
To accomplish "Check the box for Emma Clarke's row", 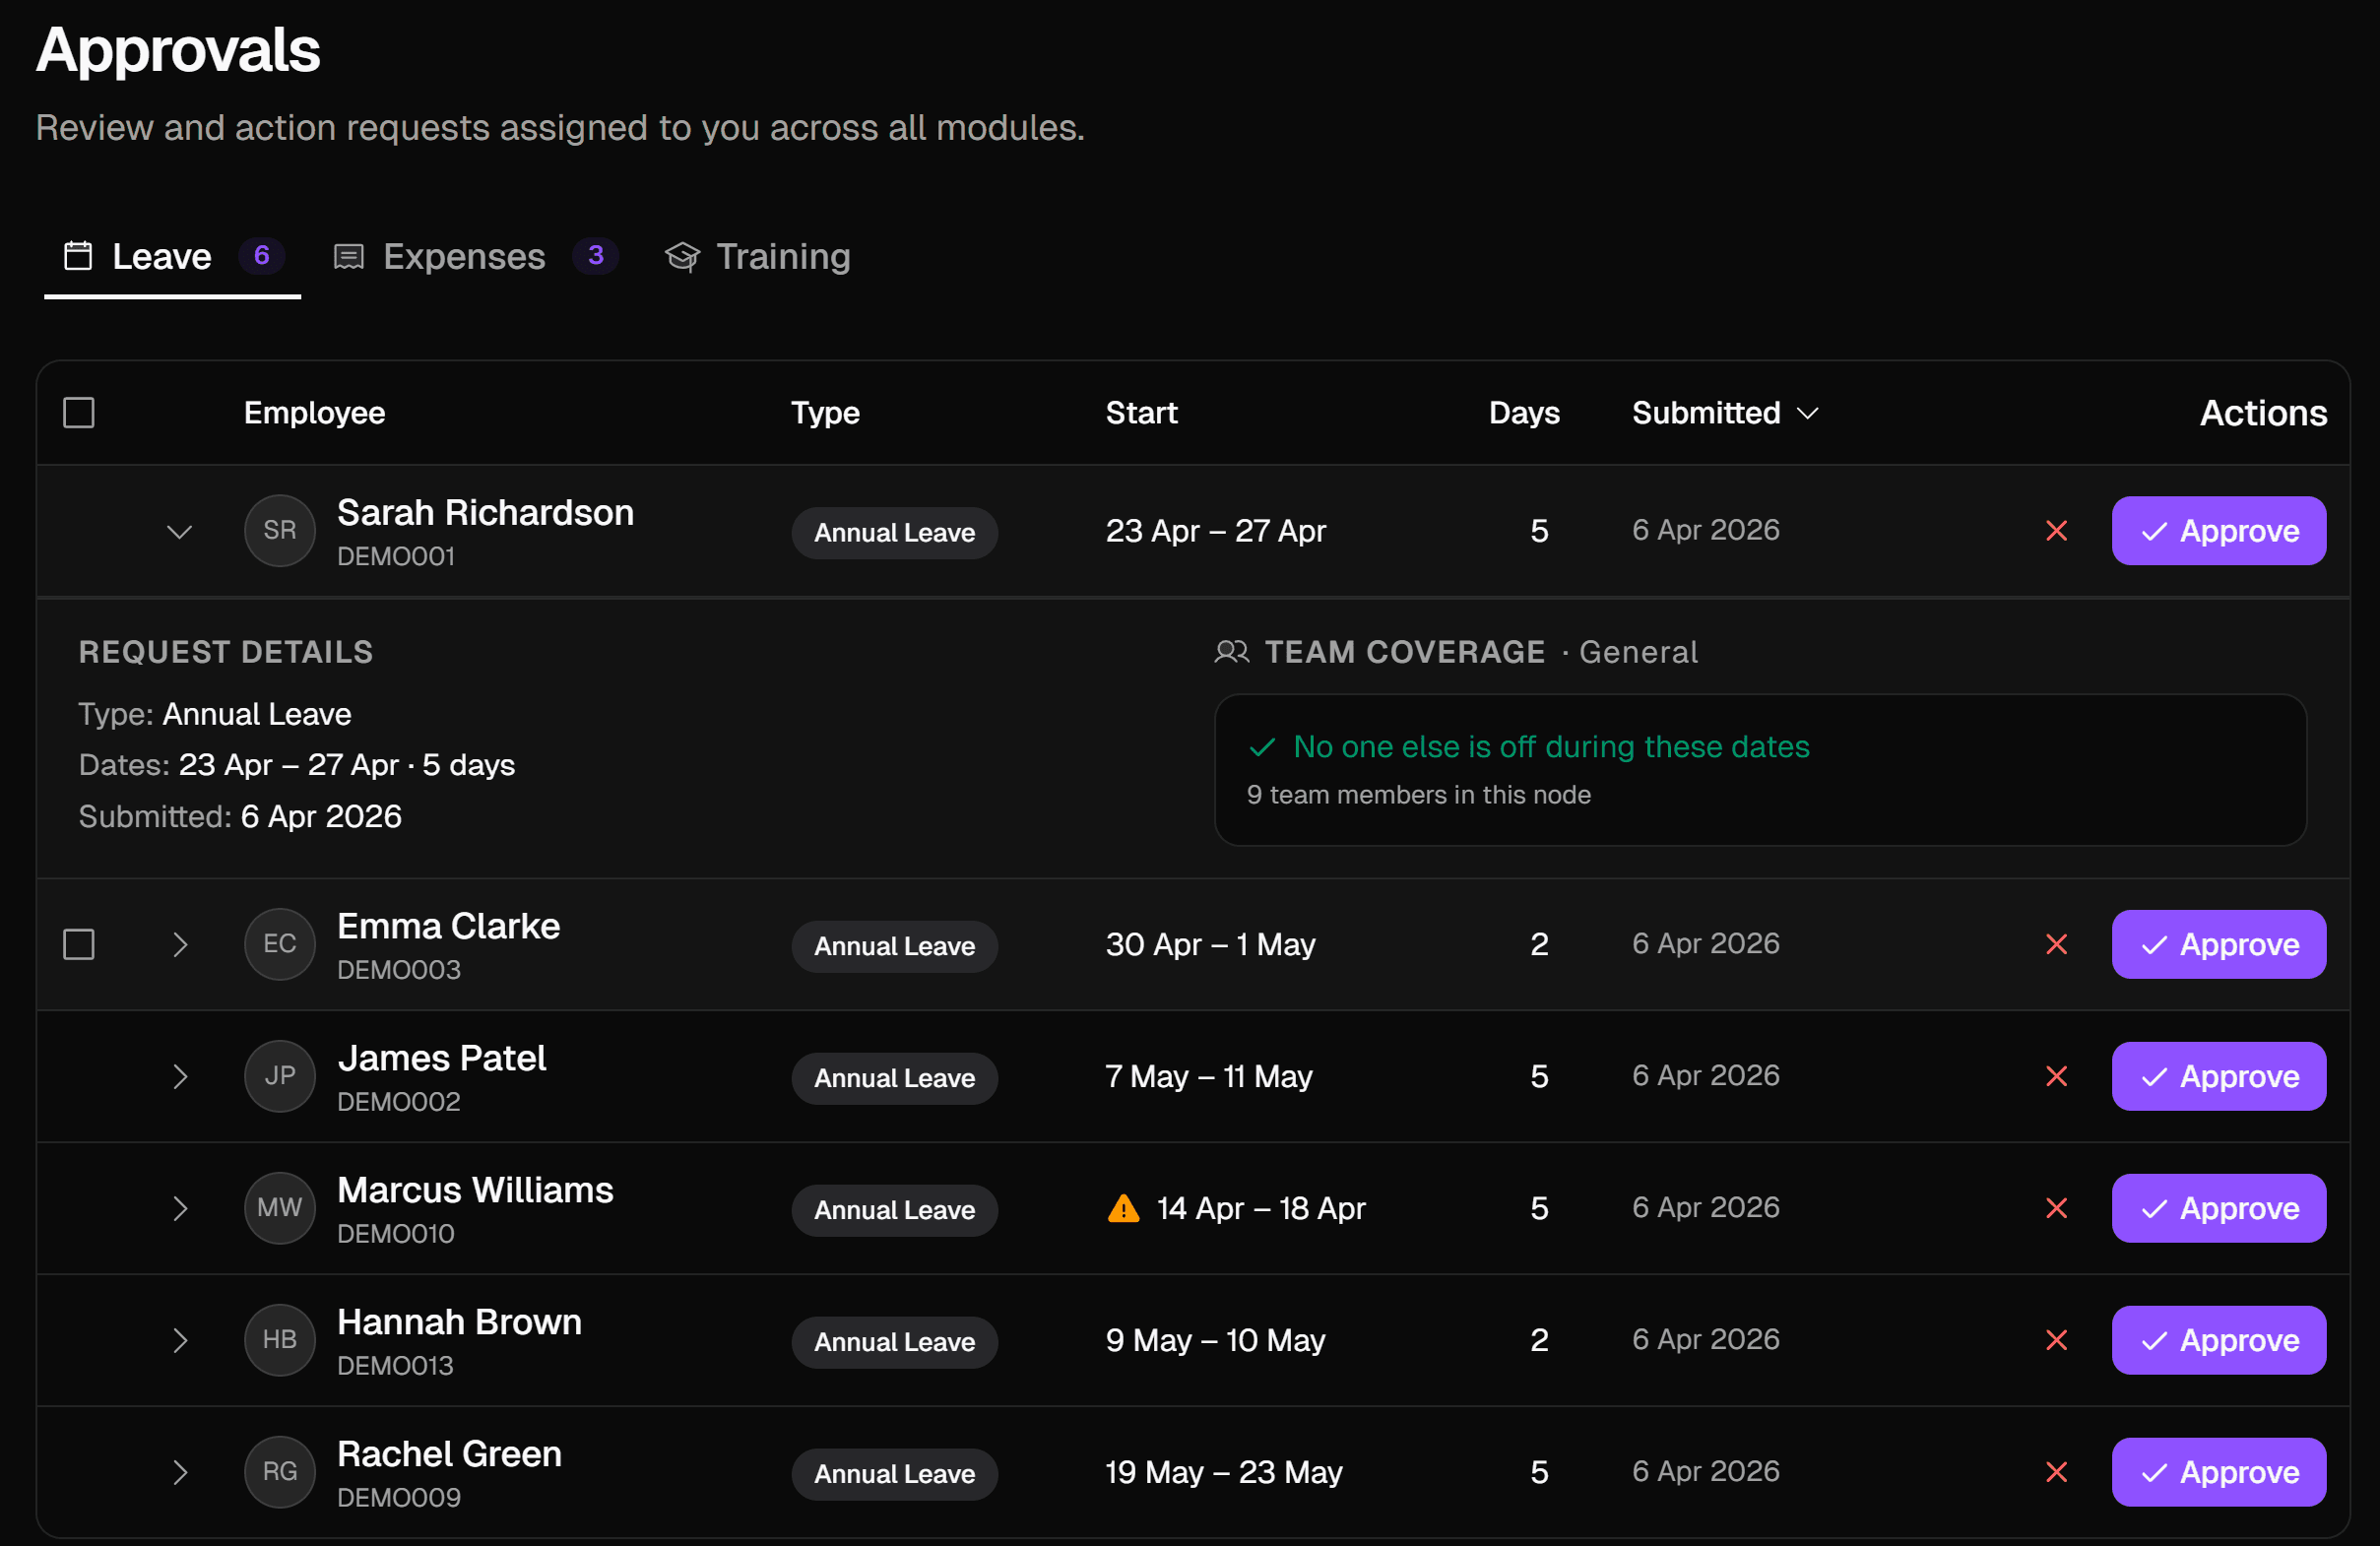I will (79, 944).
